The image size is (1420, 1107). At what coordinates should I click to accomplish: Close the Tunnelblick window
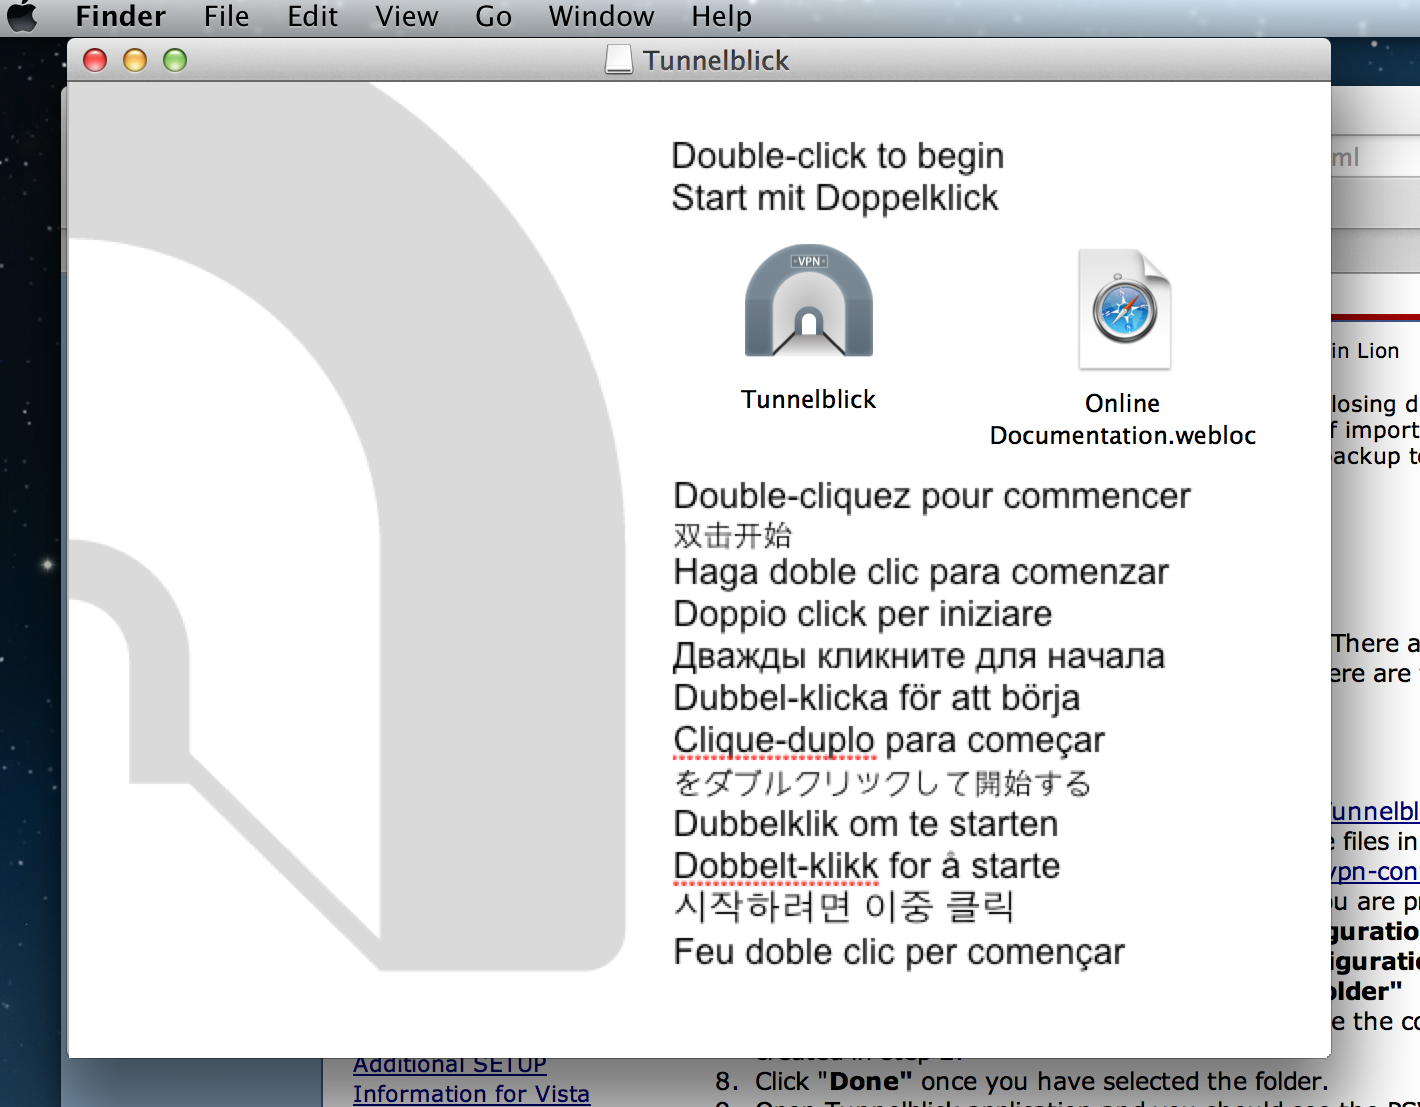click(95, 60)
